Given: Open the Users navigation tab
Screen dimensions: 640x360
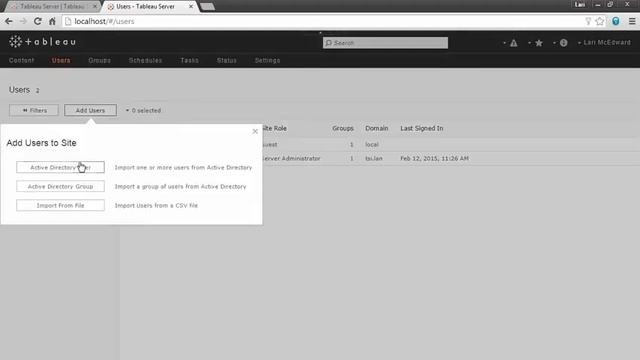Looking at the screenshot, I should (x=61, y=60).
